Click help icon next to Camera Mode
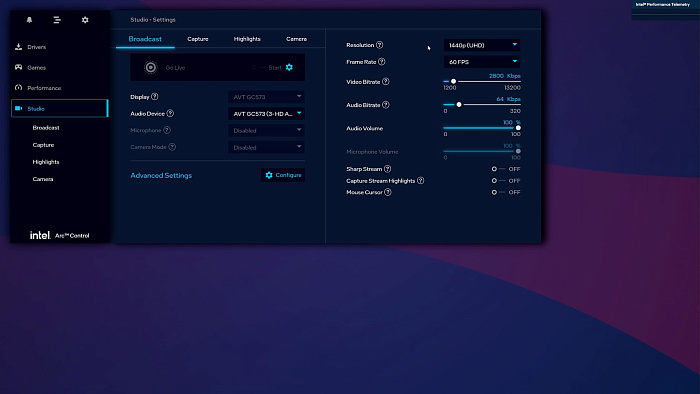 (x=172, y=147)
